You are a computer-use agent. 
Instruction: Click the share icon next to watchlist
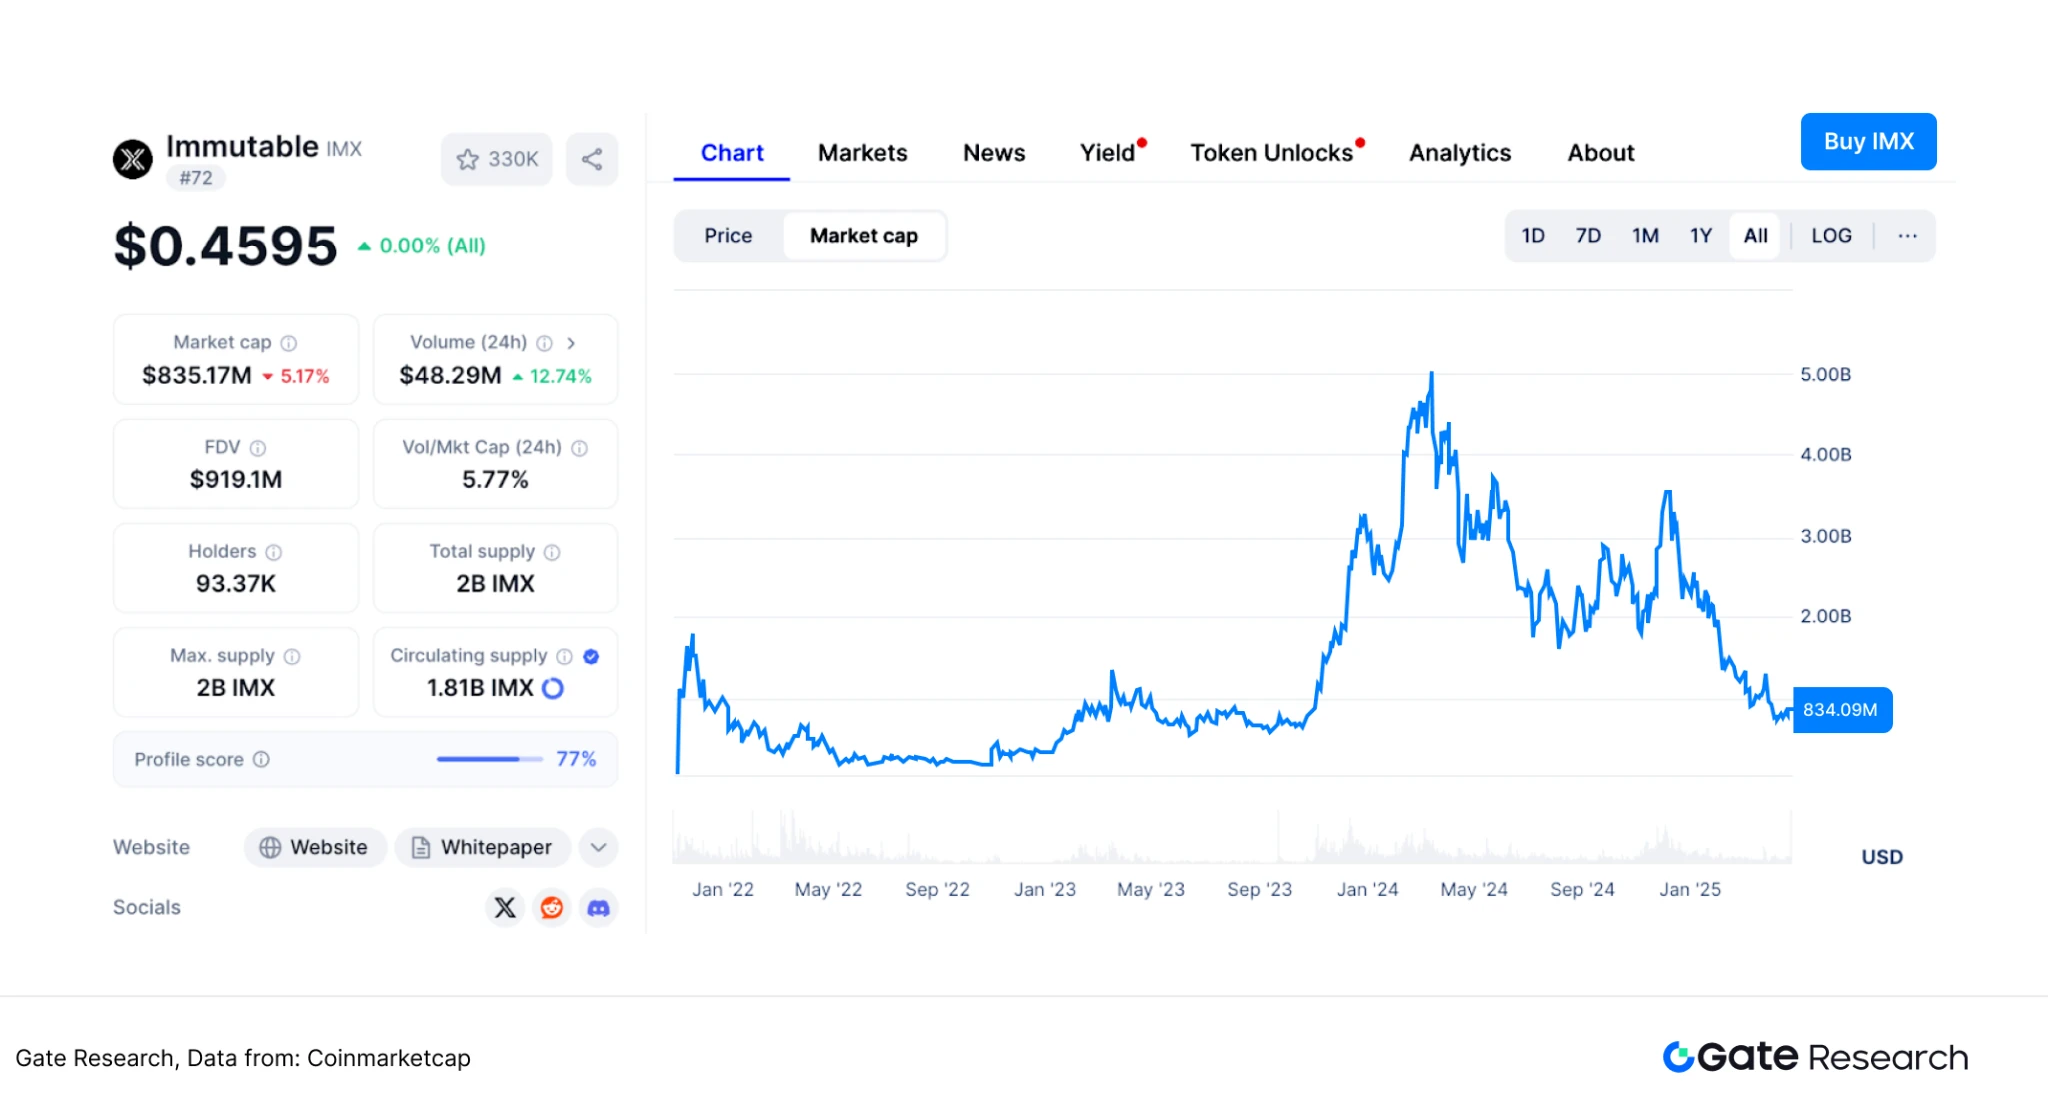pos(591,159)
